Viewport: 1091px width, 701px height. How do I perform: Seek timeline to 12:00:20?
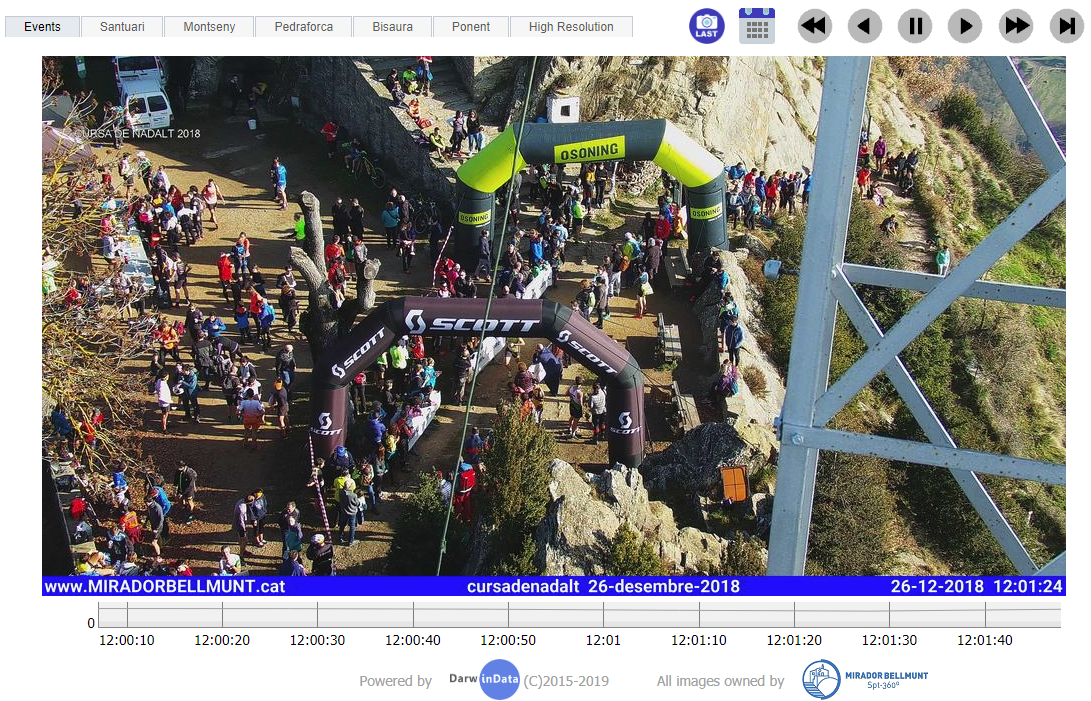coord(222,640)
